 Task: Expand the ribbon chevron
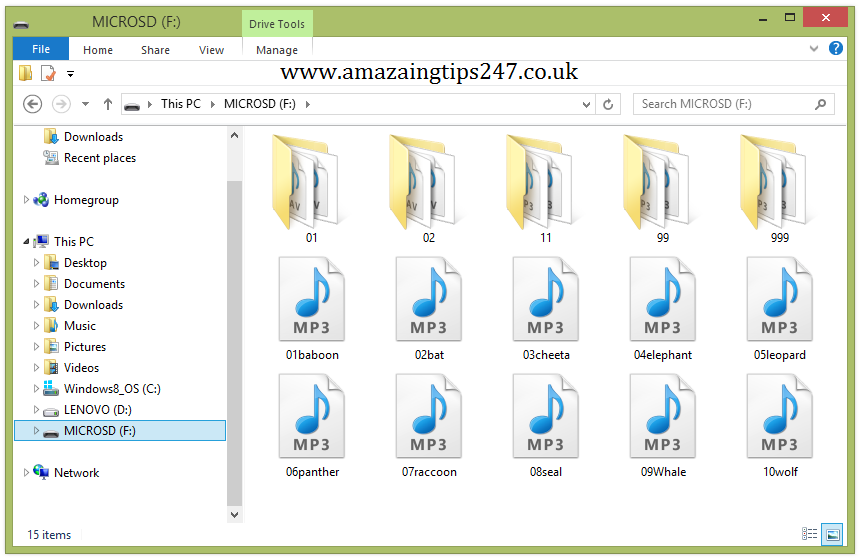pos(814,48)
